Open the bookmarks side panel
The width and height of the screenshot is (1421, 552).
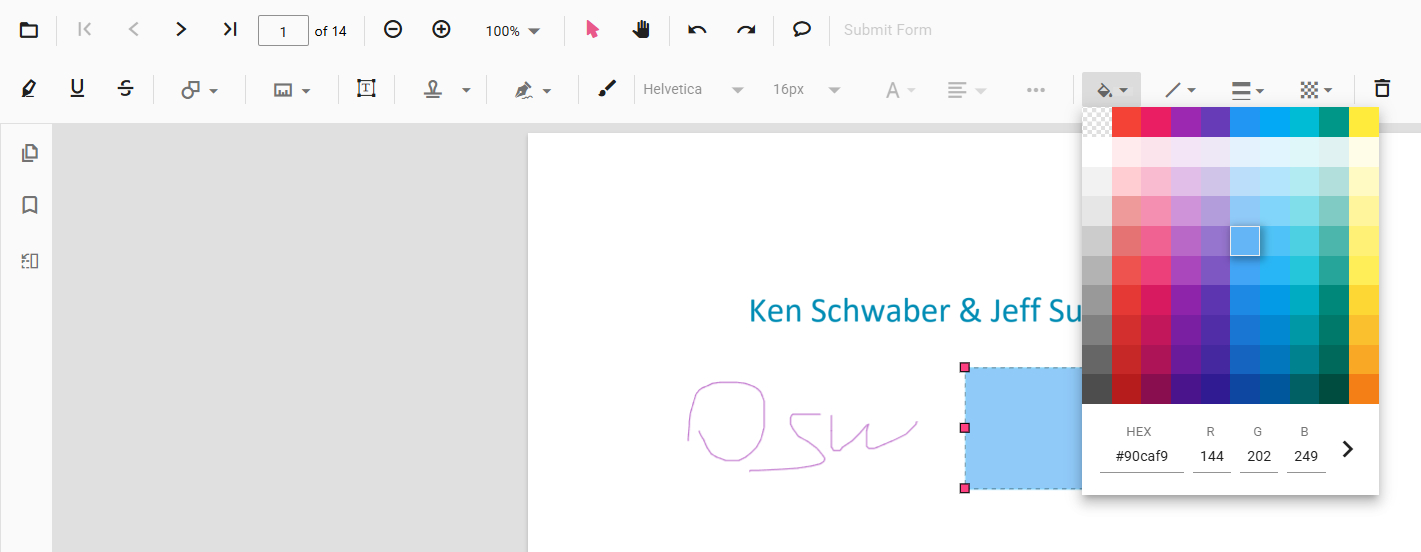point(30,205)
